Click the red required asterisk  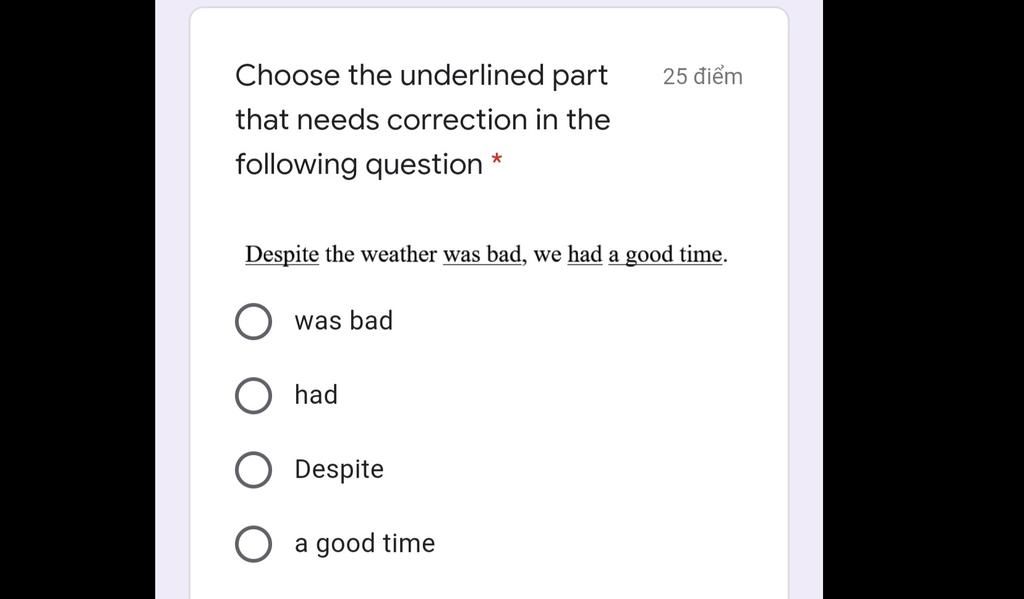[x=497, y=159]
